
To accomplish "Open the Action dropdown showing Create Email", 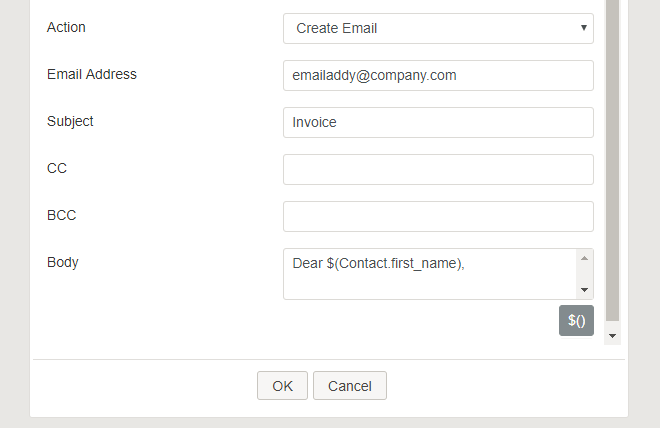I will click(438, 29).
